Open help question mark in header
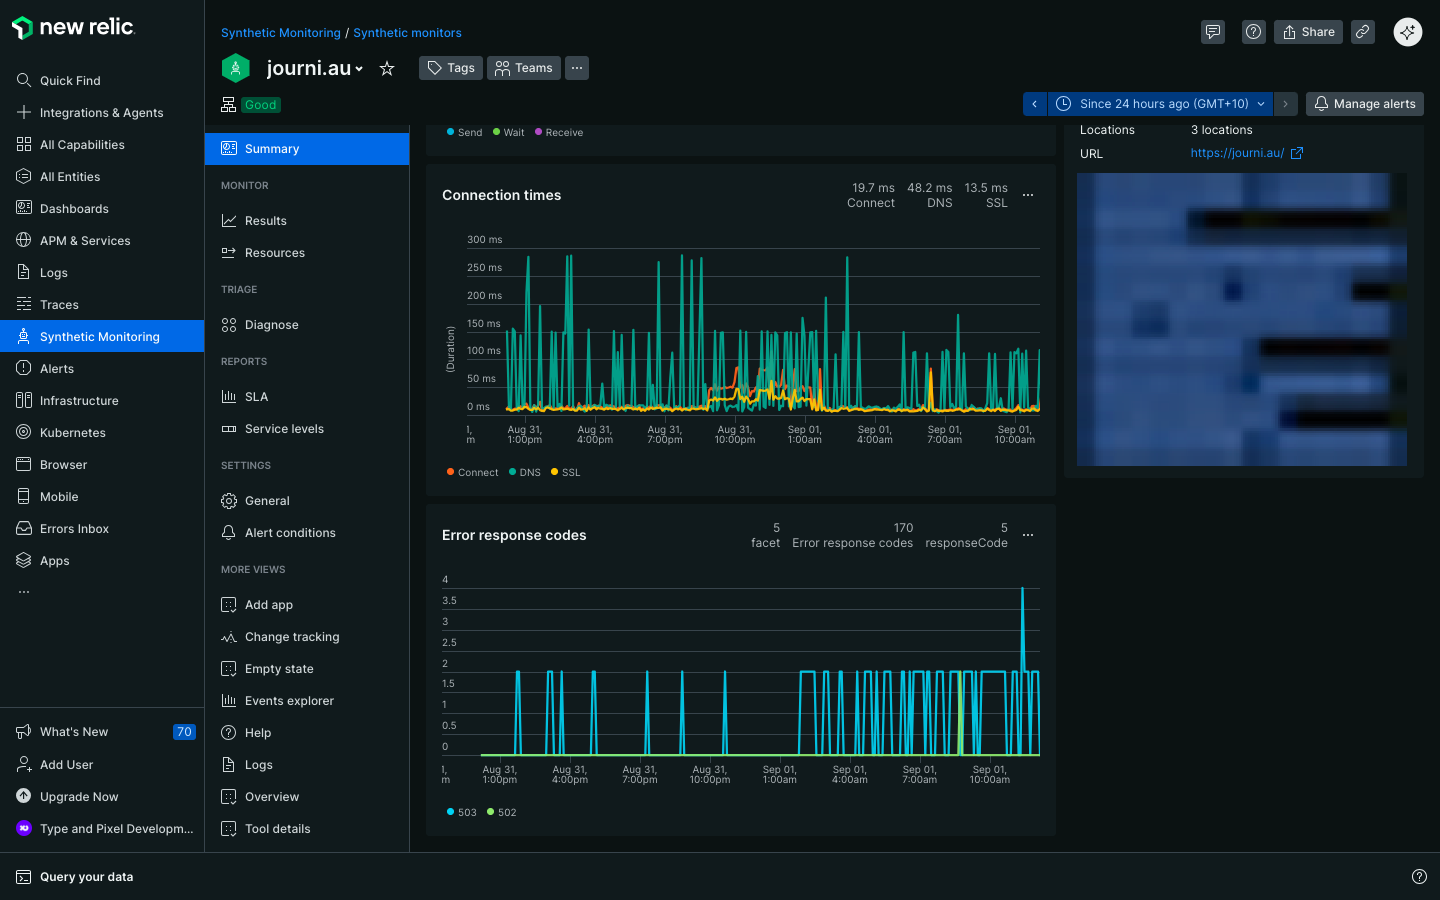The width and height of the screenshot is (1440, 900). click(1254, 32)
